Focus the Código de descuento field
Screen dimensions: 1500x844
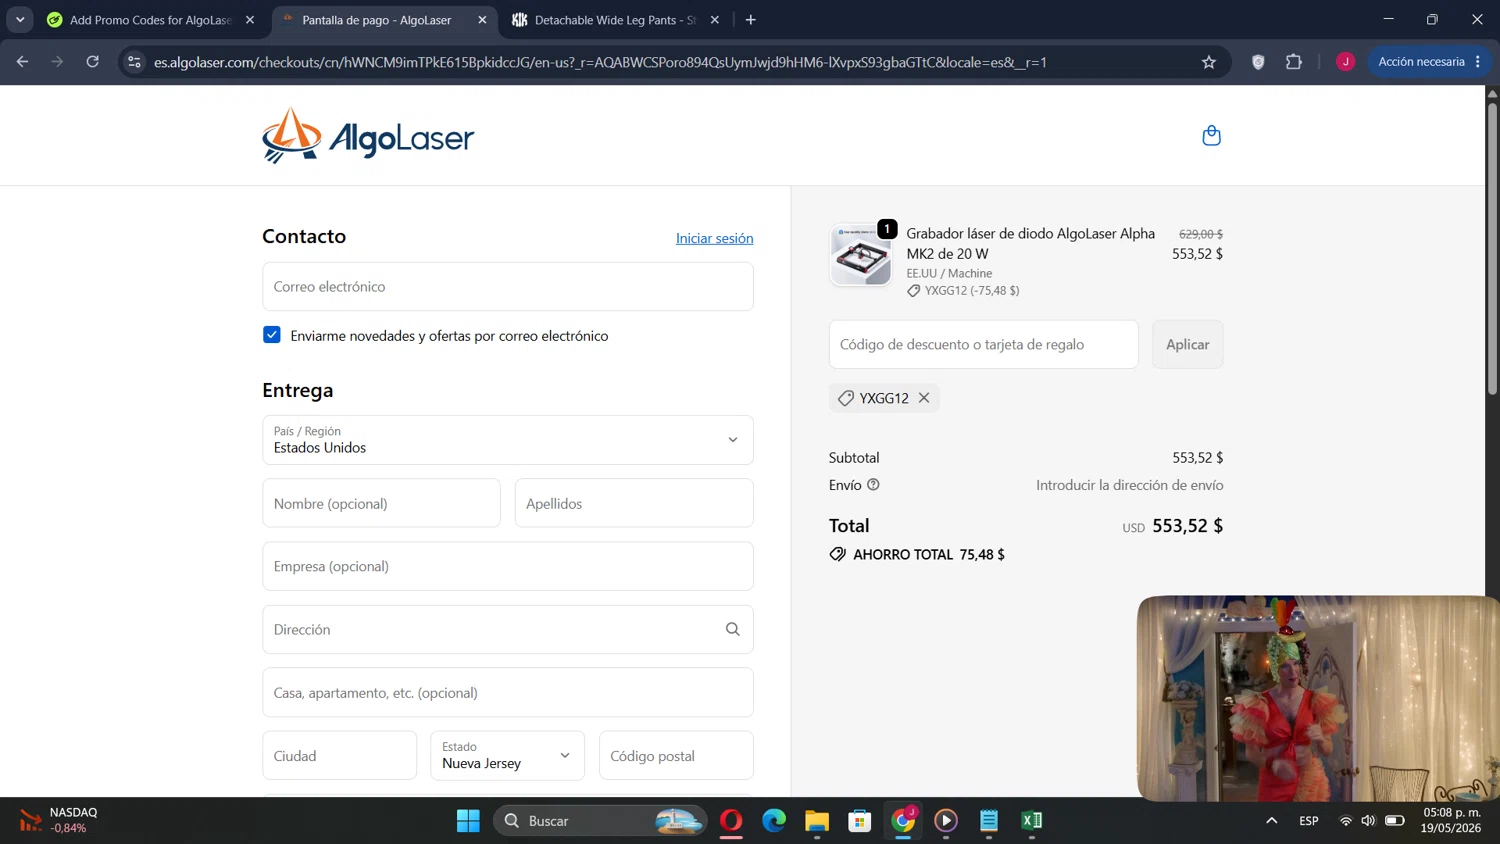pyautogui.click(x=983, y=344)
